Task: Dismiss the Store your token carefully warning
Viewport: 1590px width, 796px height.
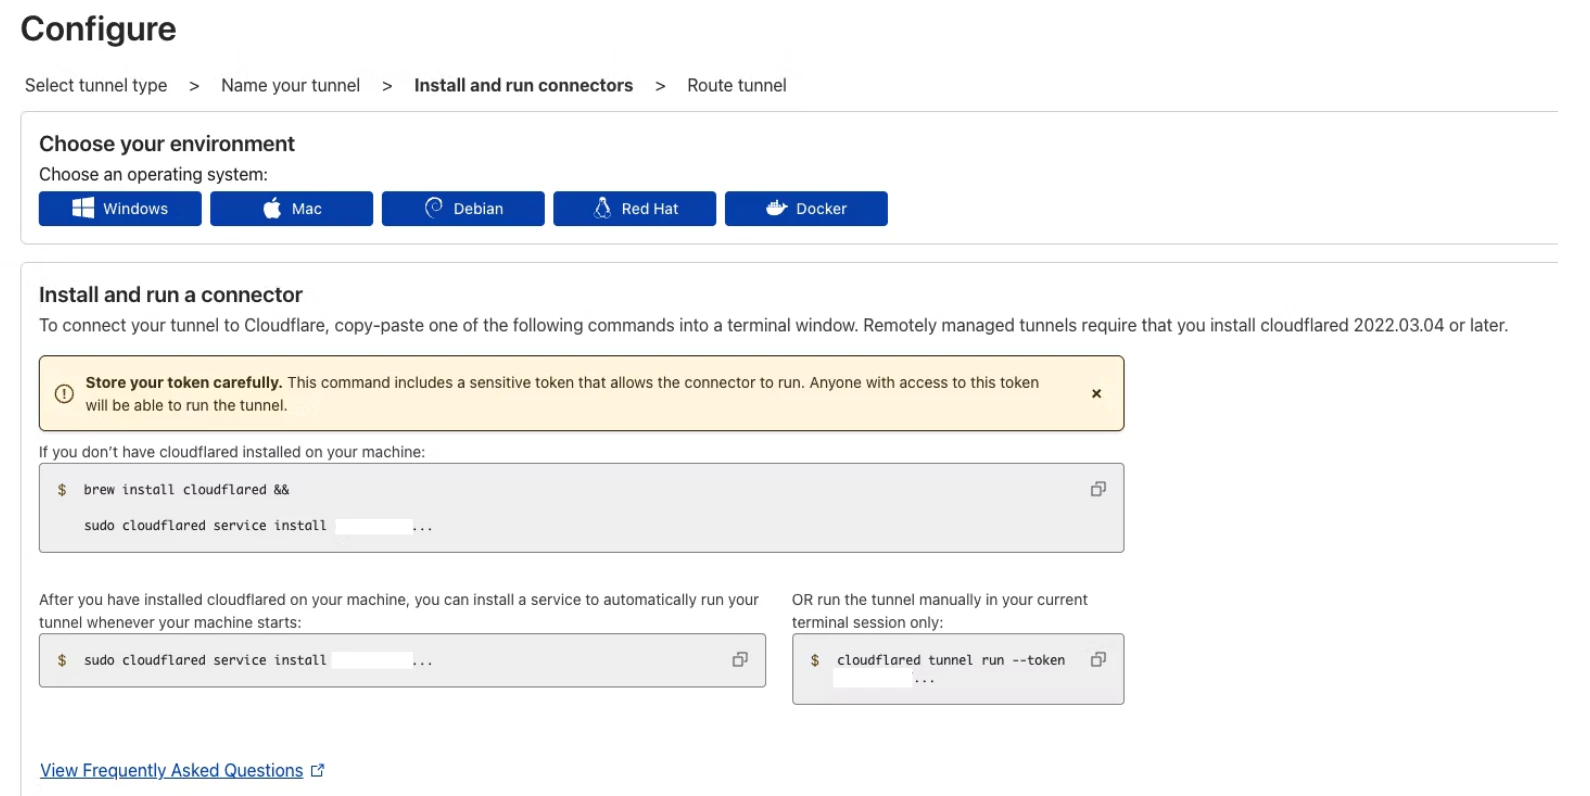Action: click(1096, 394)
